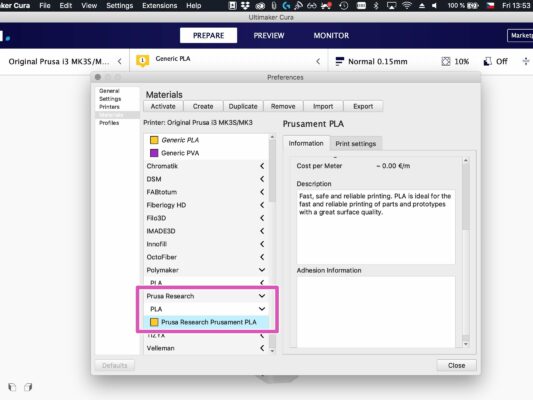Open the Wi-Fi status menu icon
The height and width of the screenshot is (400, 533).
407,5
